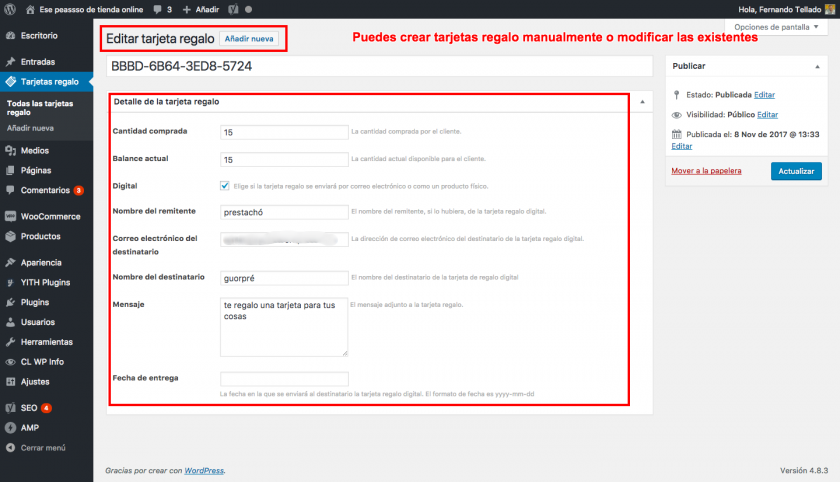This screenshot has height=482, width=840.
Task: Click the Cantidad comprada input field
Action: pyautogui.click(x=283, y=131)
